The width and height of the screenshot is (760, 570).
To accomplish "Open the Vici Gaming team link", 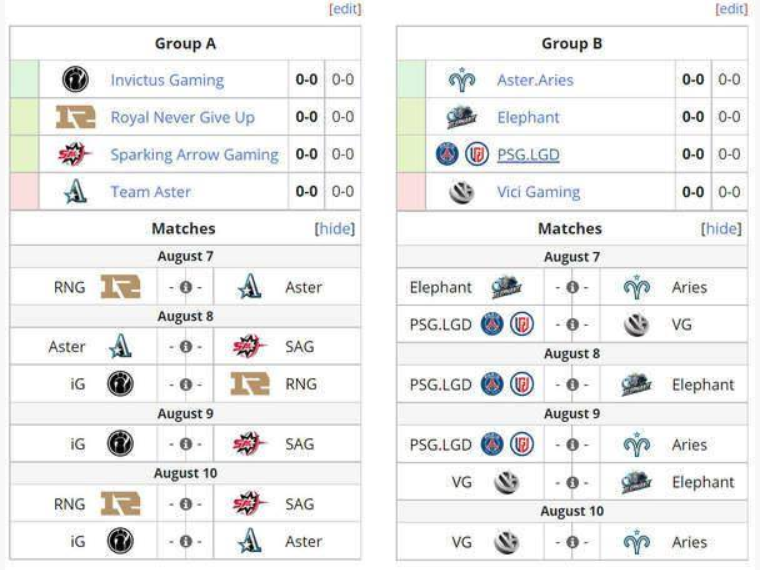I will click(x=538, y=192).
